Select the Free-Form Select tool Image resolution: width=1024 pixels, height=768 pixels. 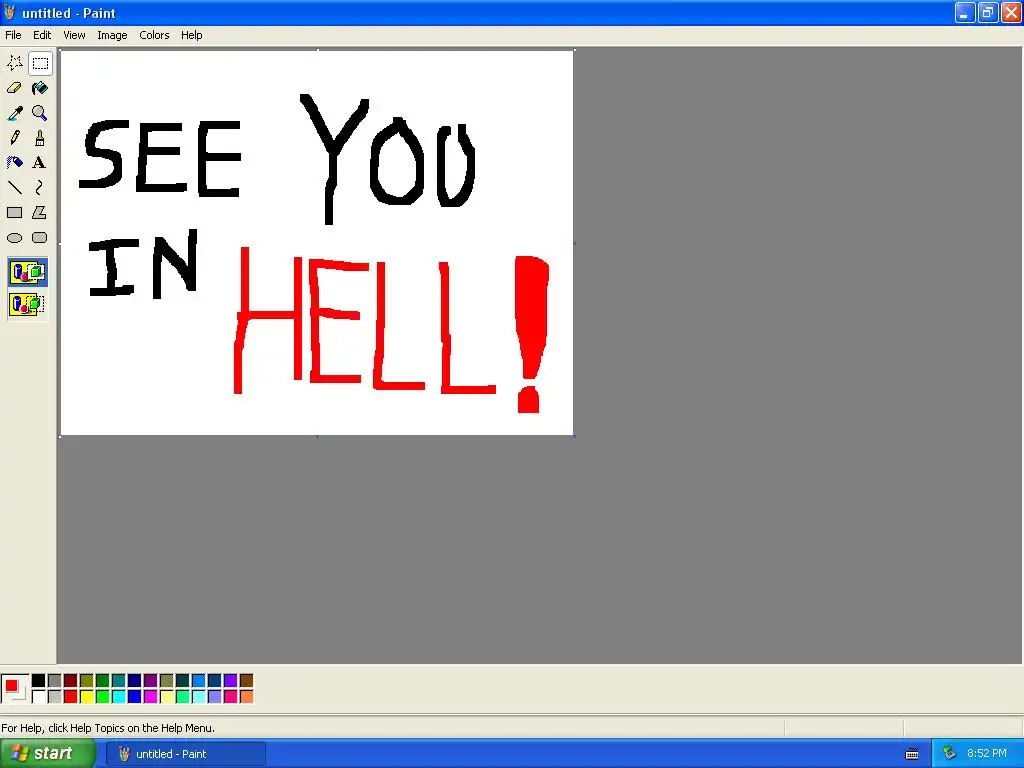(x=14, y=63)
